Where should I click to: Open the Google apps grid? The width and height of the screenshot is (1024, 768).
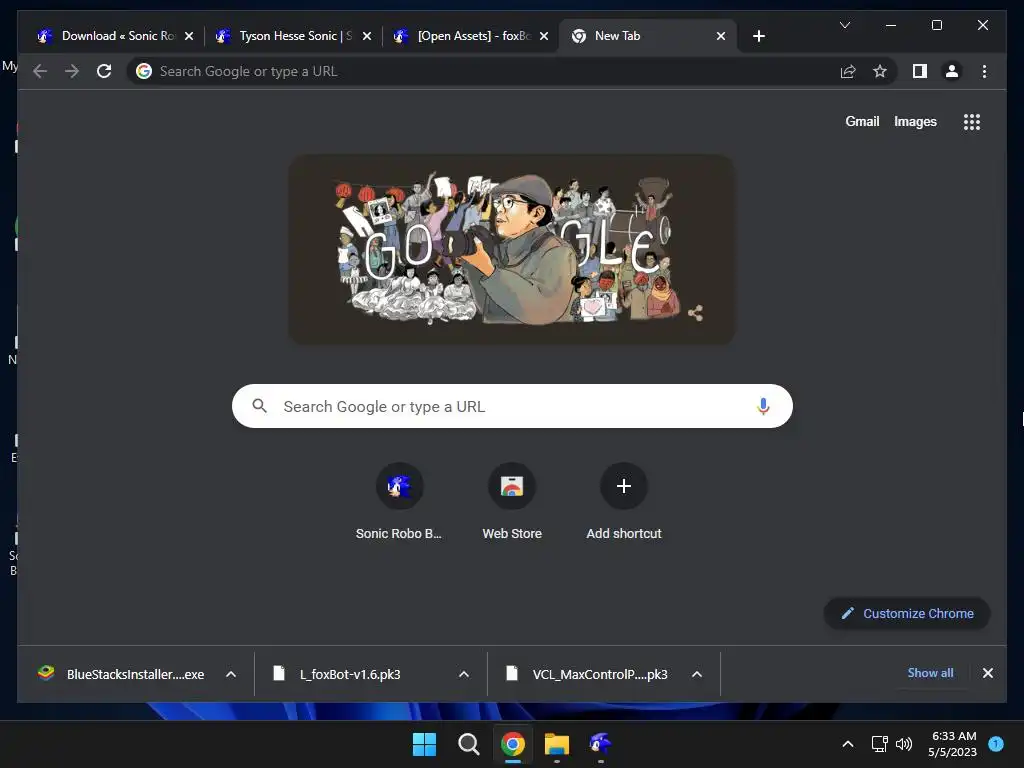pos(972,121)
